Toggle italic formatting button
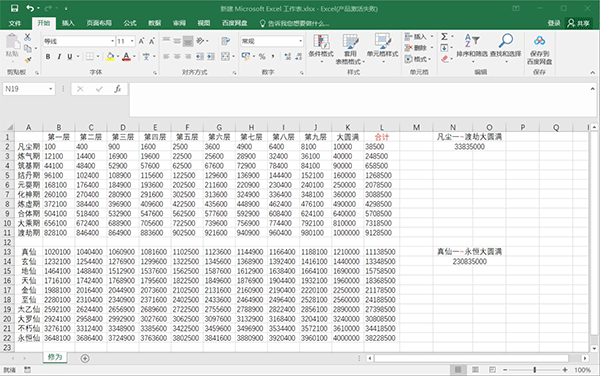Screen dimensions: 600x376 [59, 57]
